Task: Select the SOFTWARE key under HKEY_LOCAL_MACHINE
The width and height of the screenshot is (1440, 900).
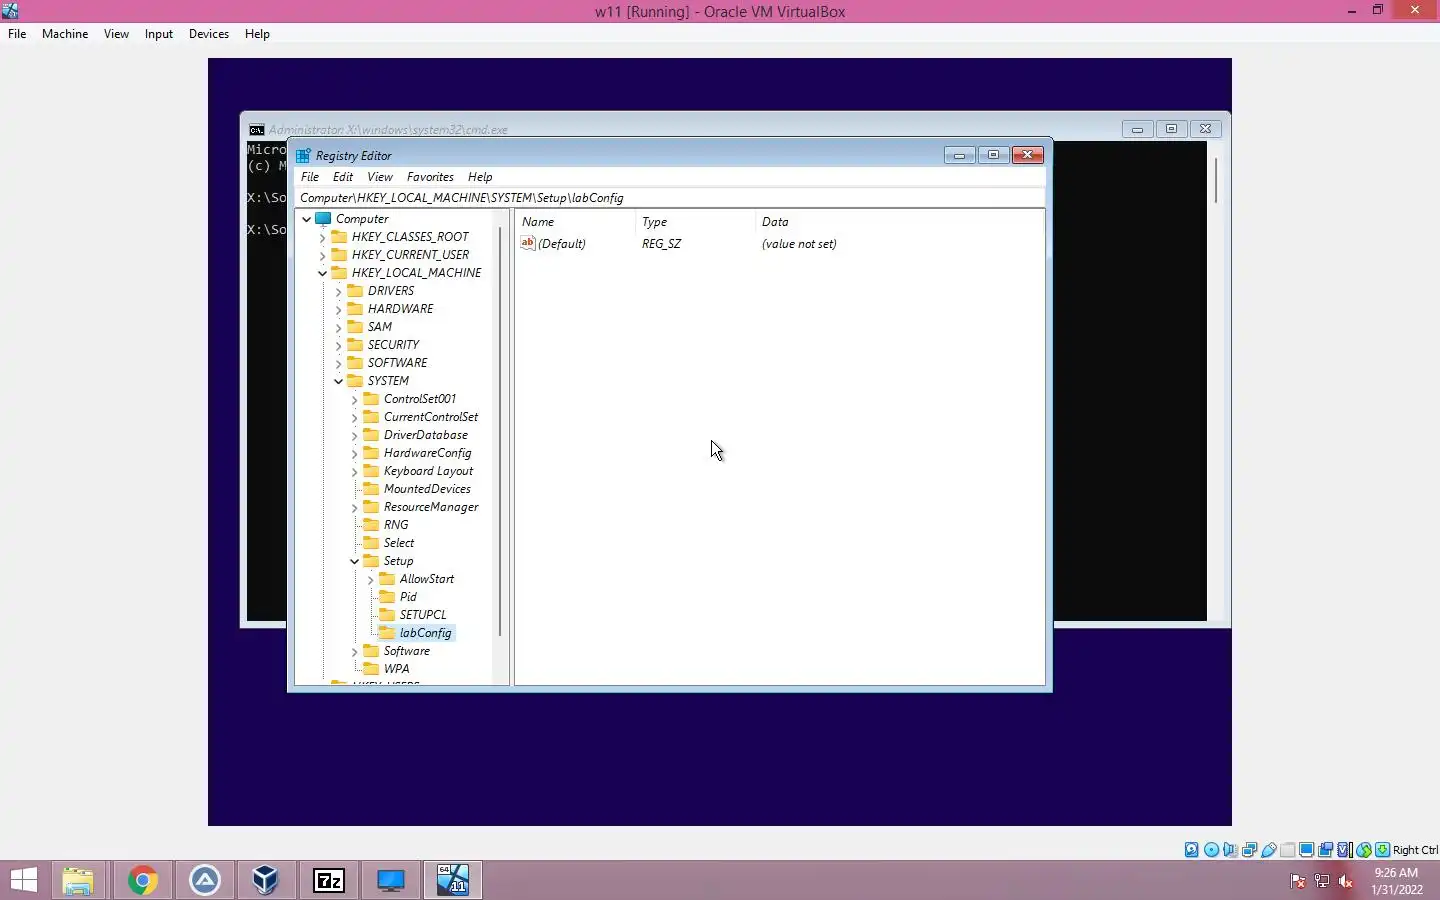Action: [x=397, y=363]
